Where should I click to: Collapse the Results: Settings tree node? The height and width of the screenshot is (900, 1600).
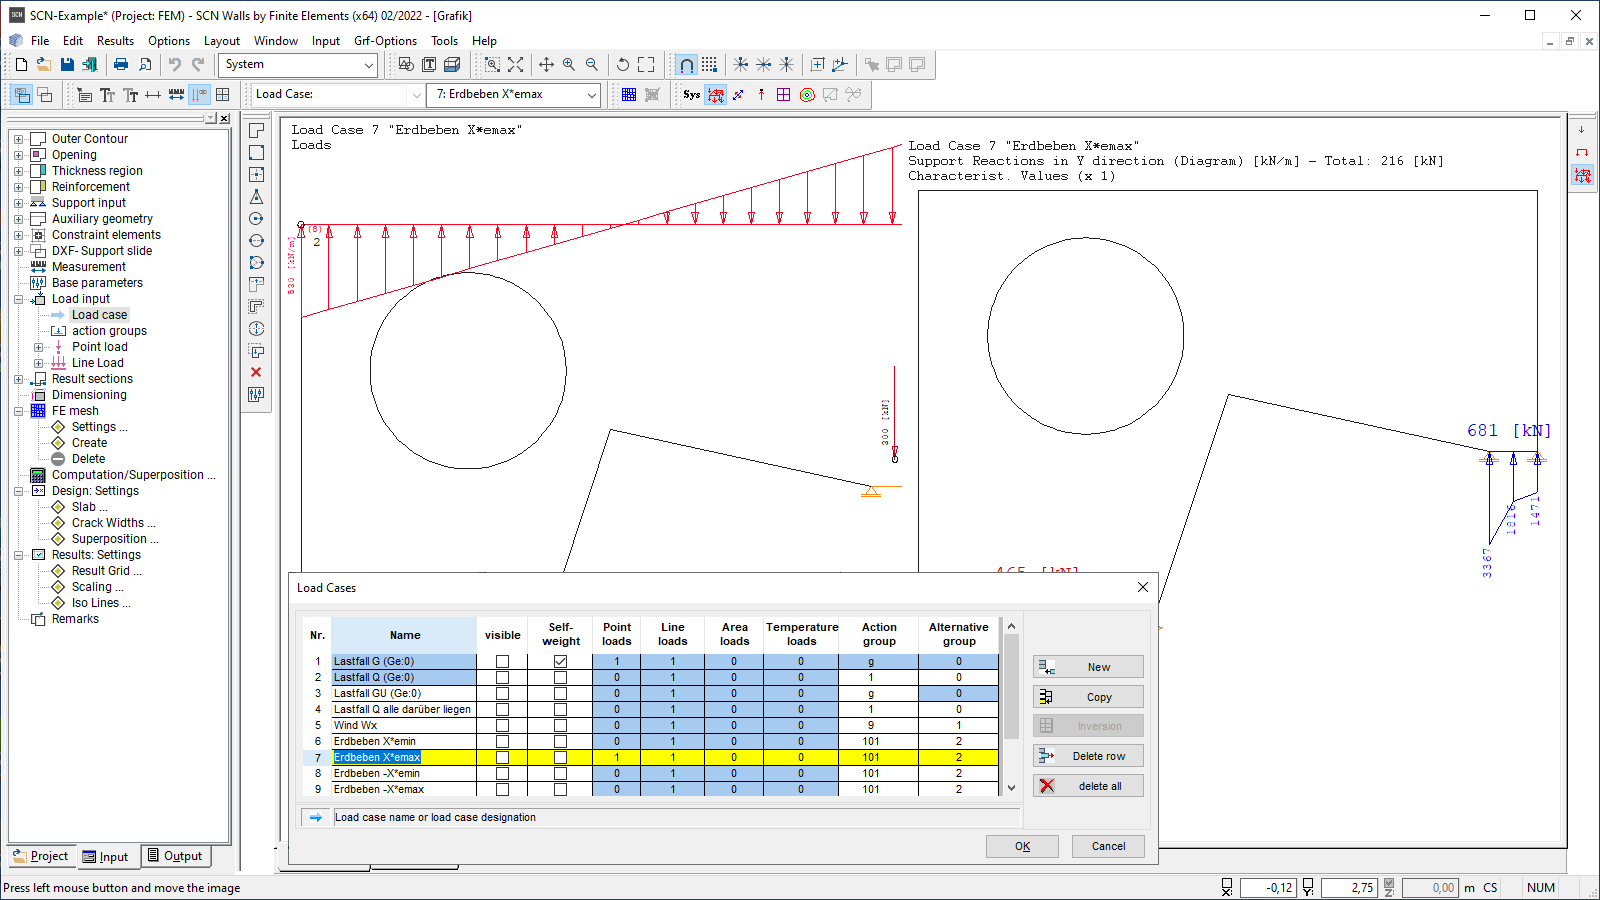coord(18,555)
